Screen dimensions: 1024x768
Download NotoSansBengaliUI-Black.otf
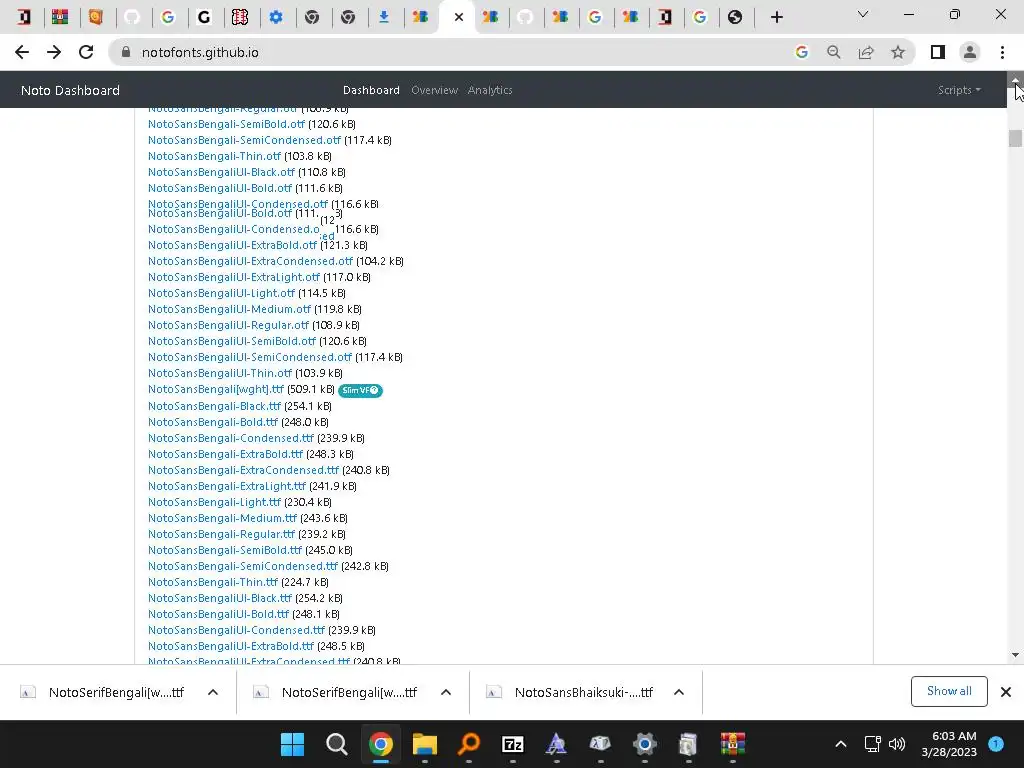click(221, 172)
